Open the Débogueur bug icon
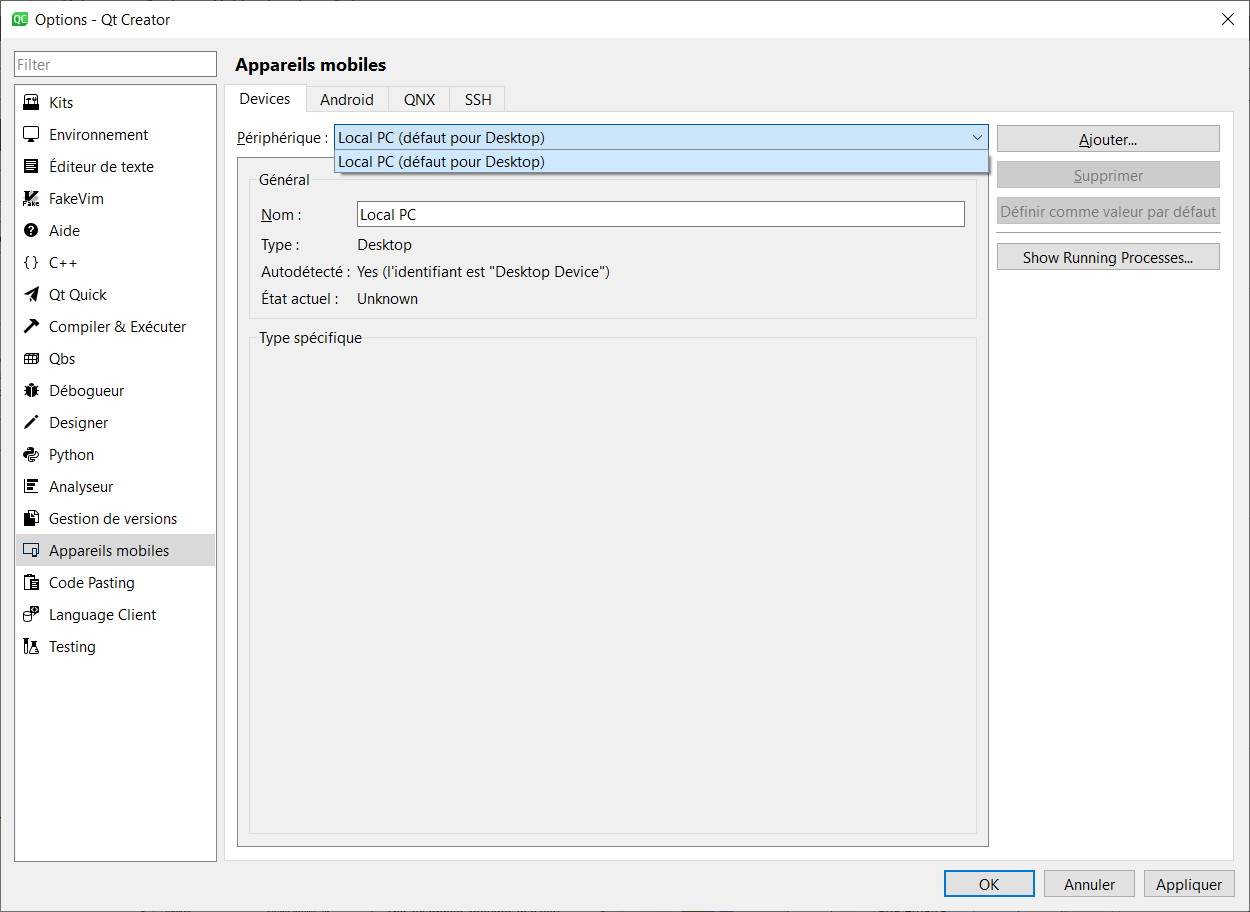The width and height of the screenshot is (1250, 912). click(x=31, y=391)
